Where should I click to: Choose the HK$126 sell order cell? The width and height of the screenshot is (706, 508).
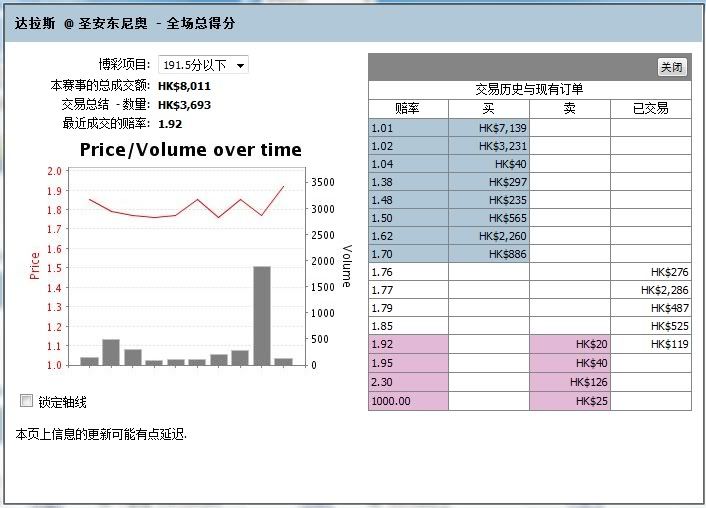tap(569, 381)
